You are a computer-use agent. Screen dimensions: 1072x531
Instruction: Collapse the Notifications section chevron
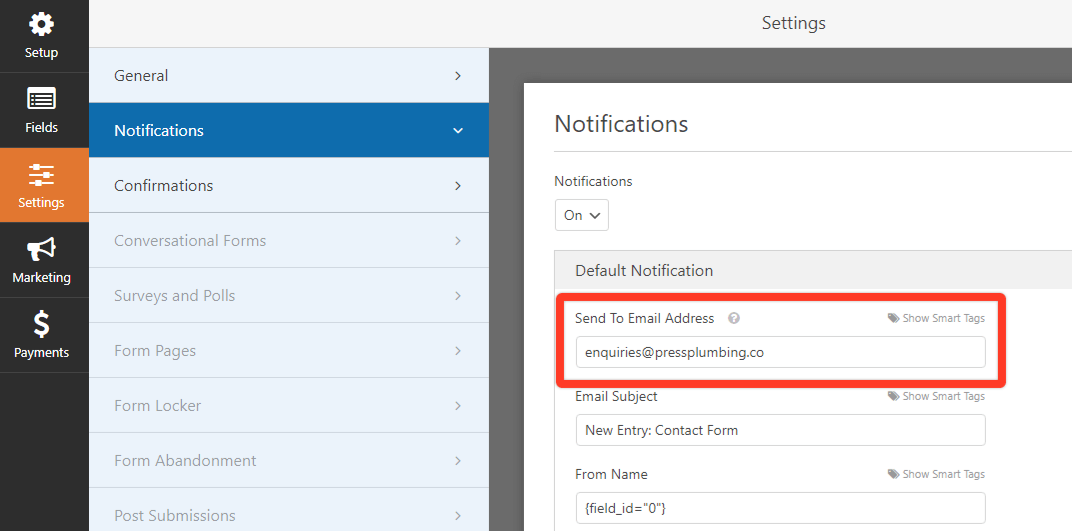pos(458,131)
